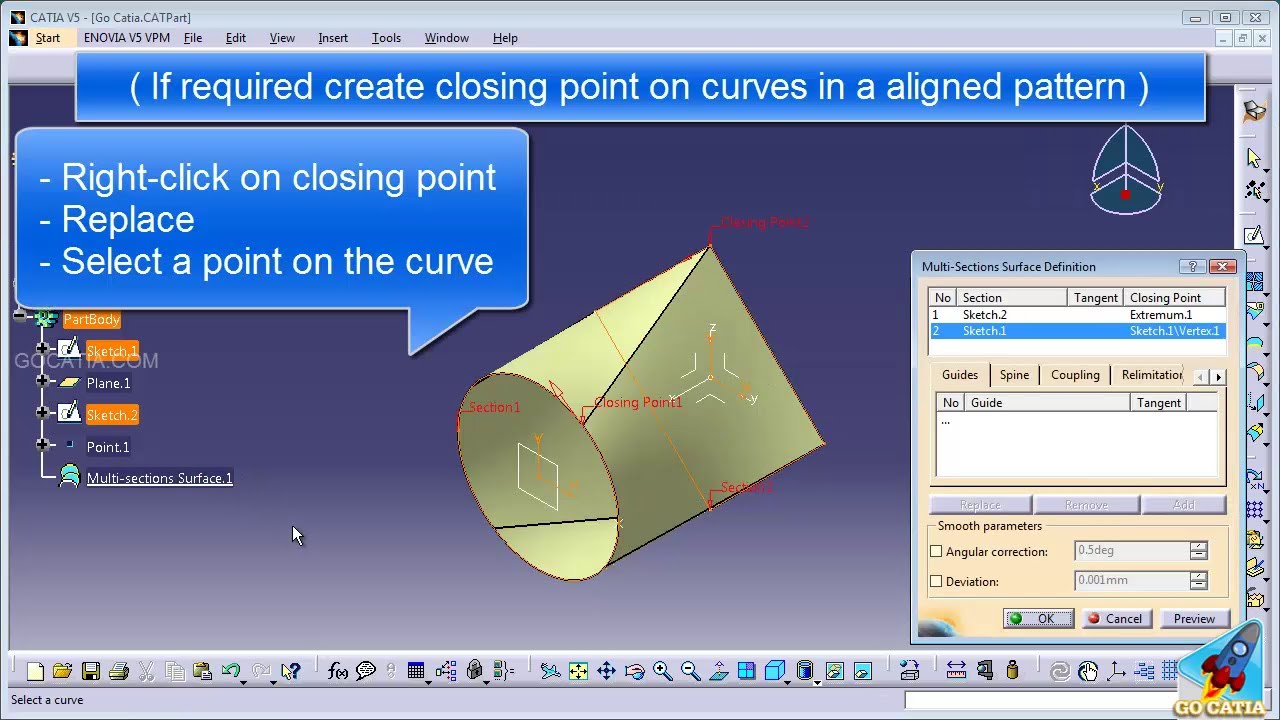Click the Sketcher icon in right toolbar

coord(1254,236)
